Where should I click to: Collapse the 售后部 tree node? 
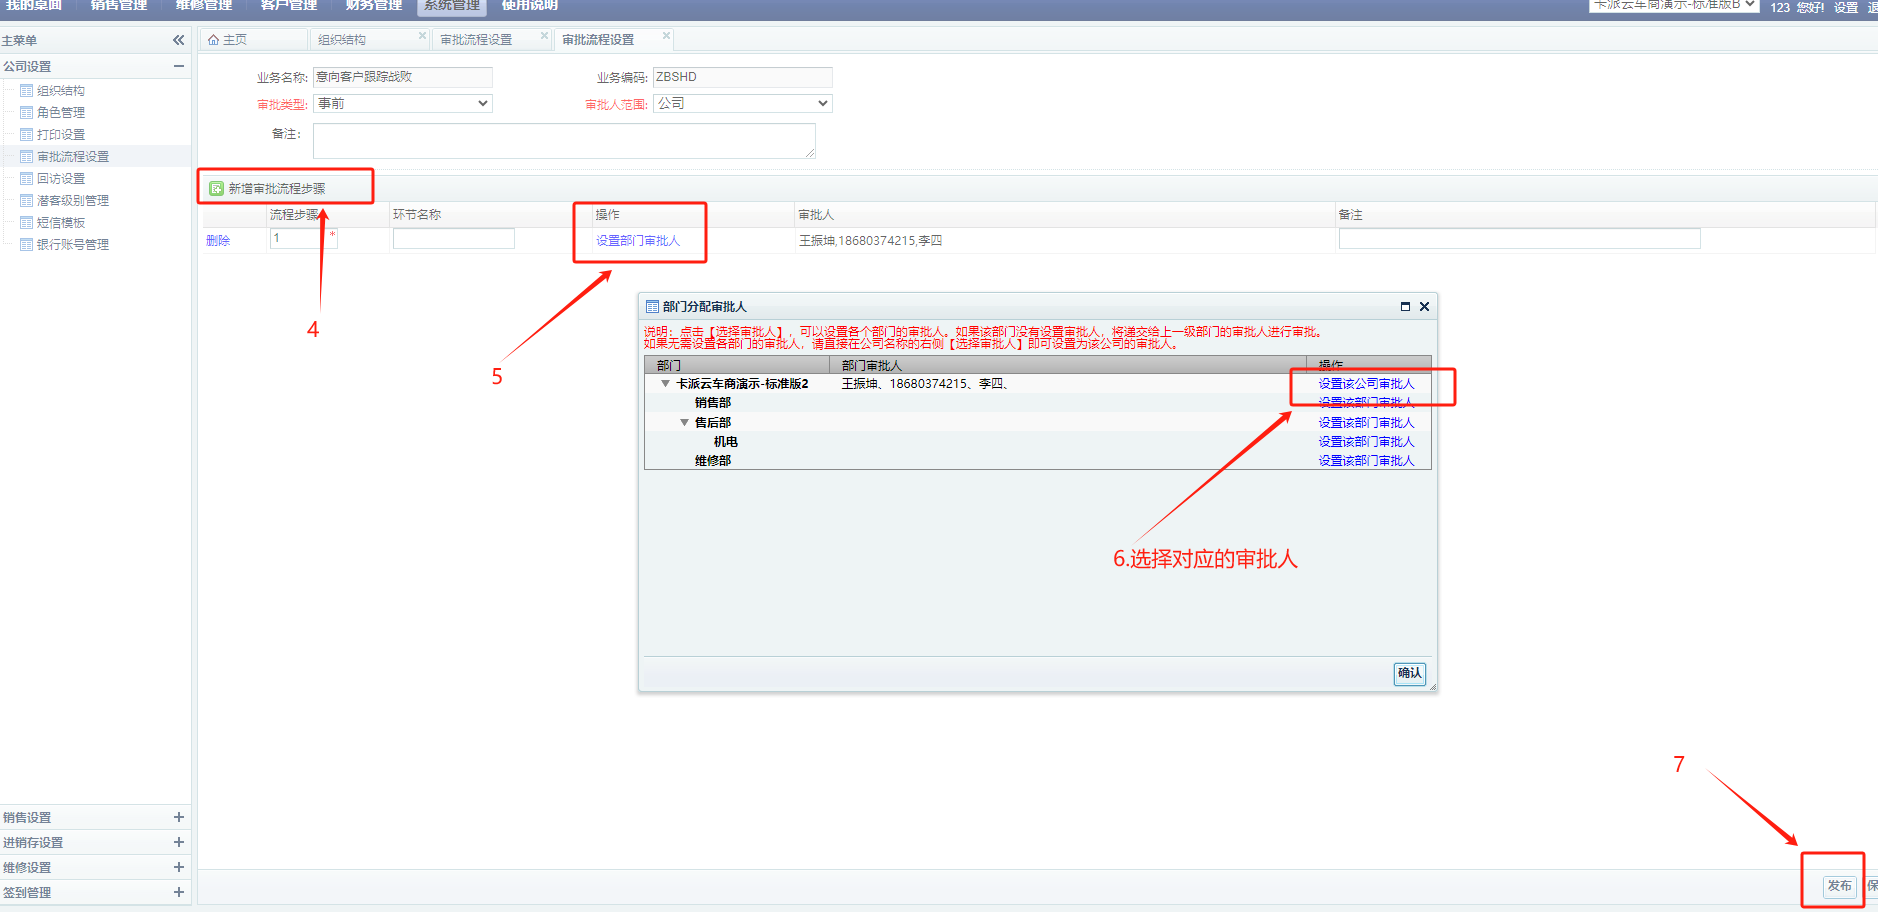(684, 423)
